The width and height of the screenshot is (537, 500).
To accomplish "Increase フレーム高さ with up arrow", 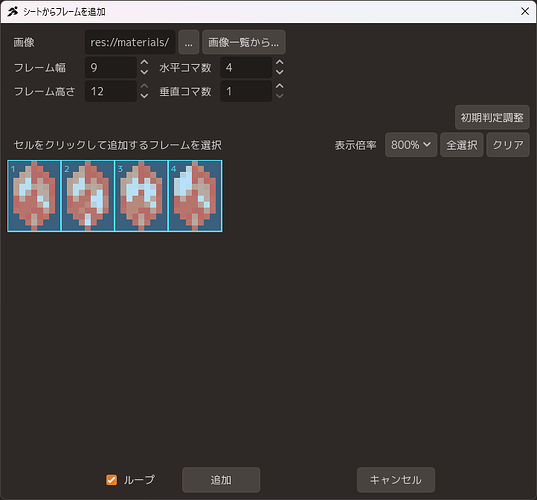I will (x=145, y=86).
